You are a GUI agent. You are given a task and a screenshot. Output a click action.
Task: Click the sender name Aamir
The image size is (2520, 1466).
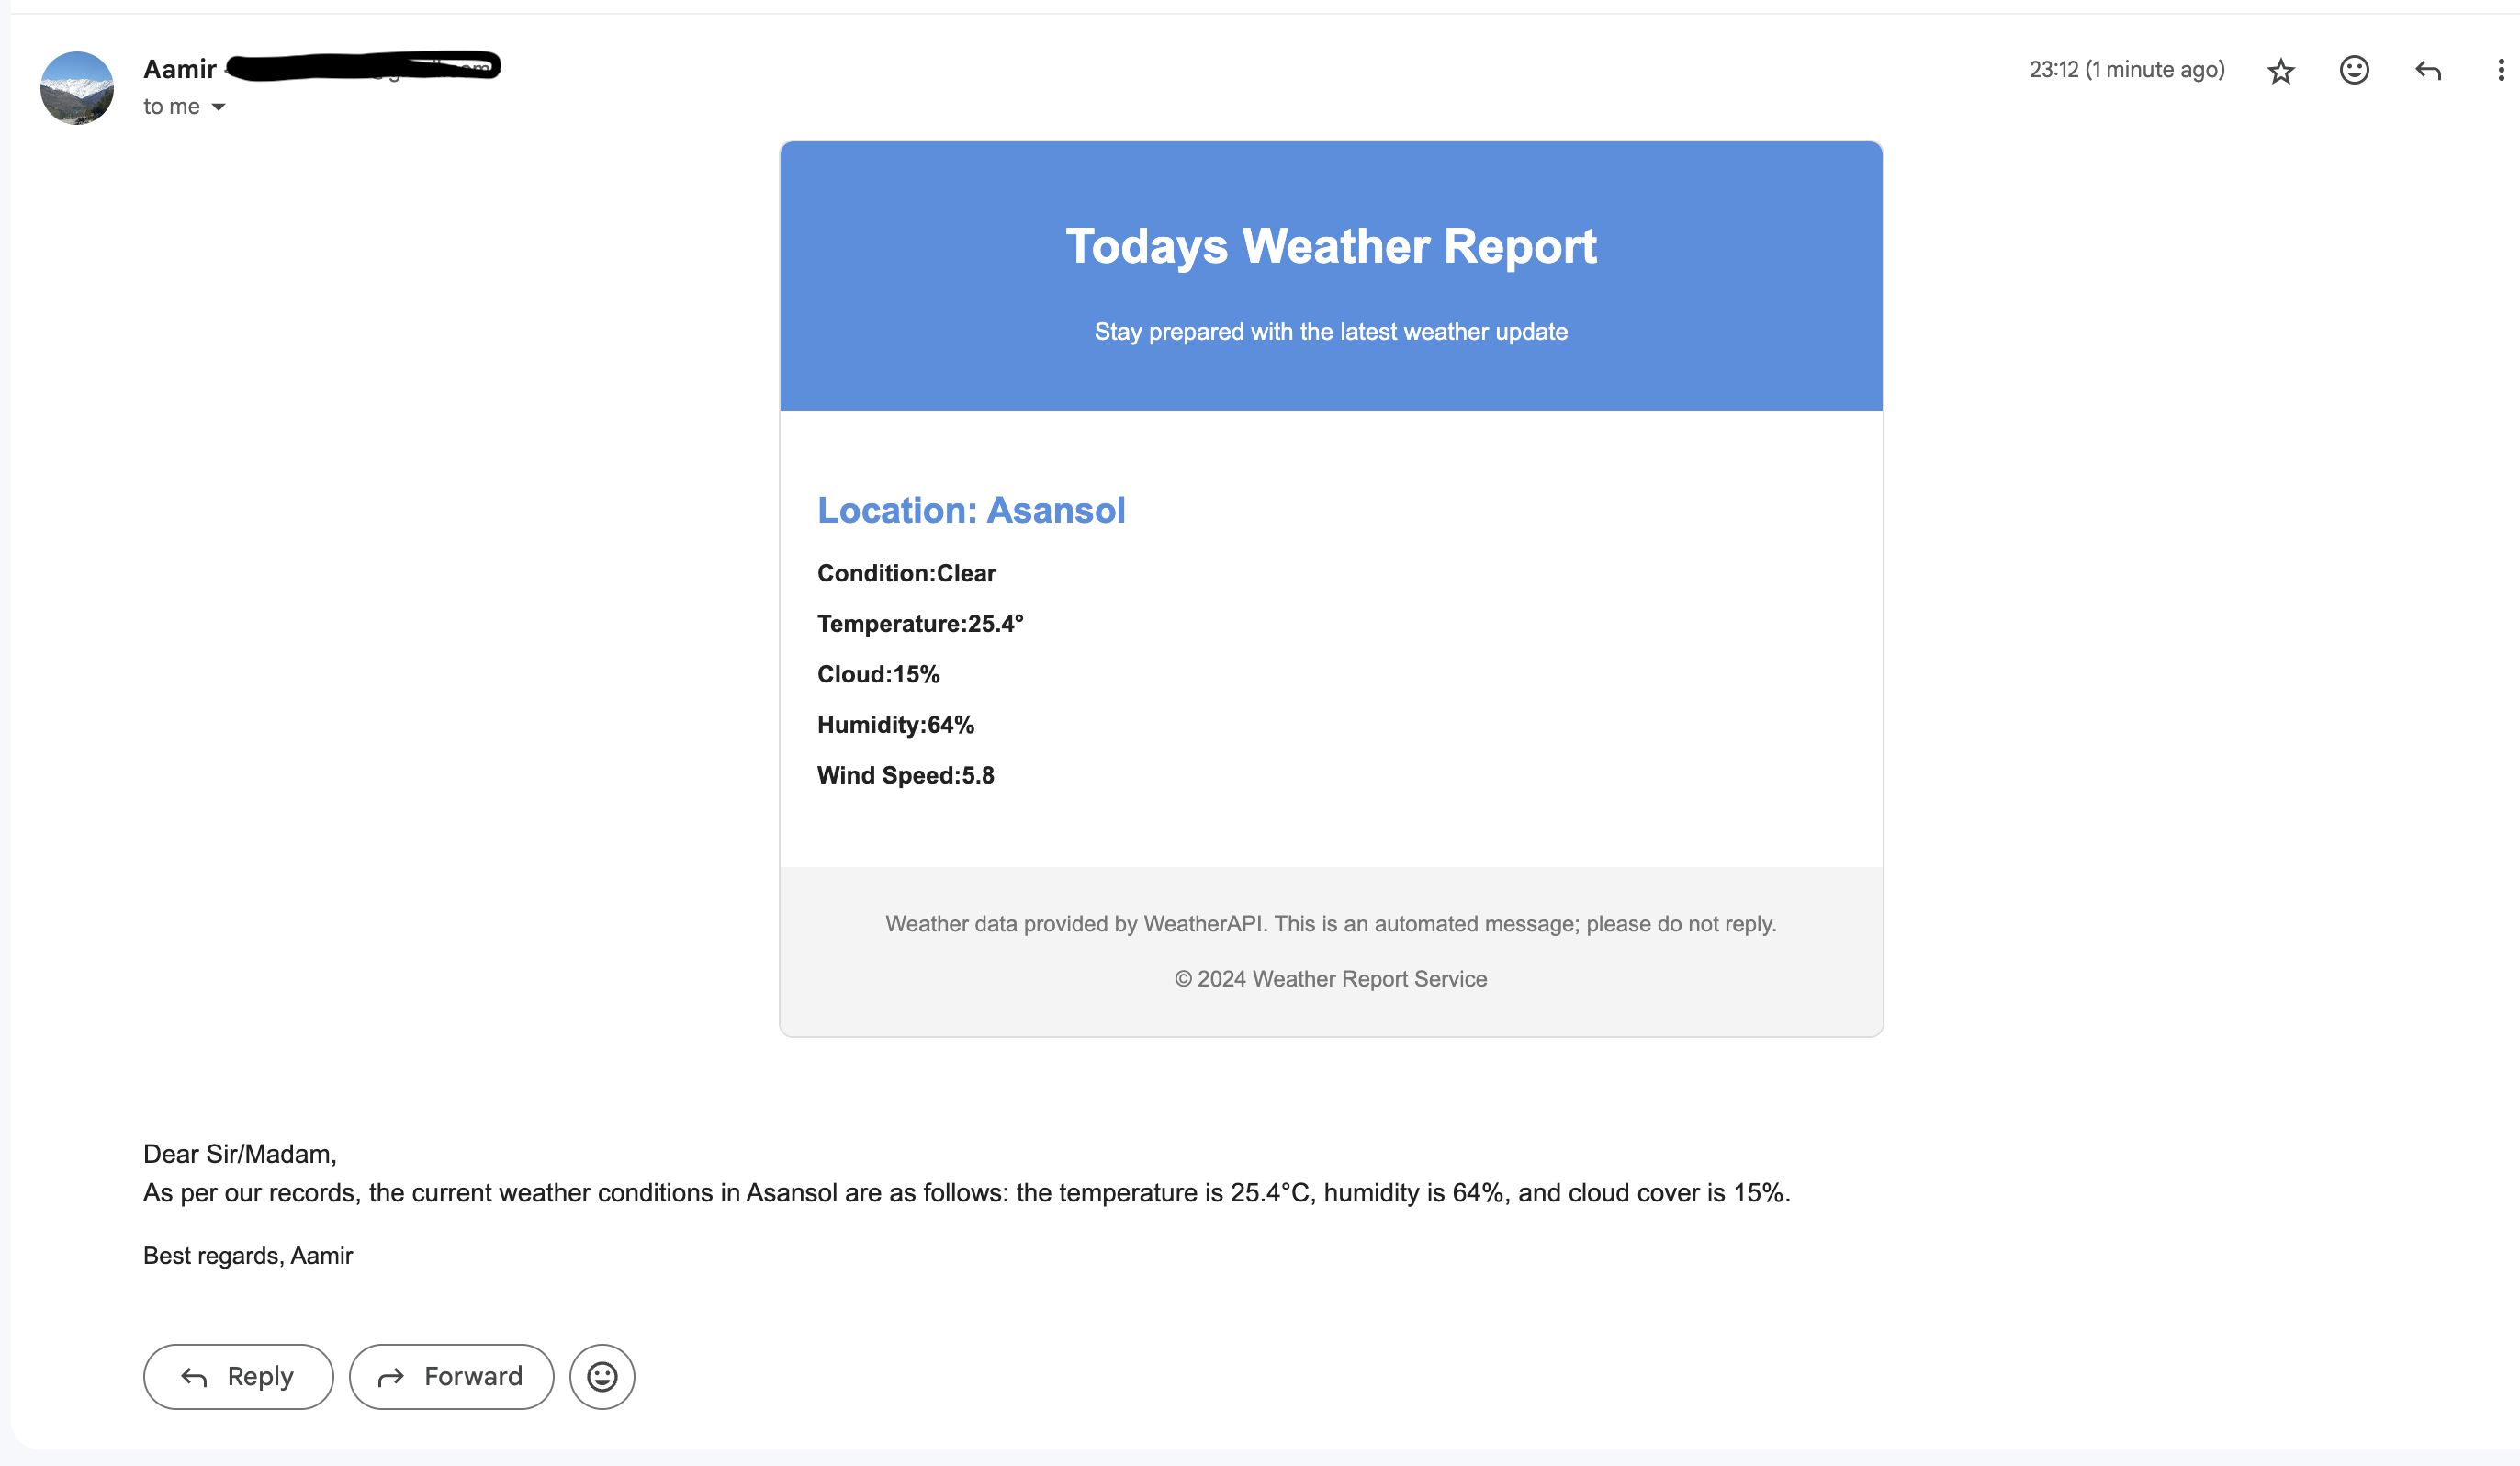(180, 69)
